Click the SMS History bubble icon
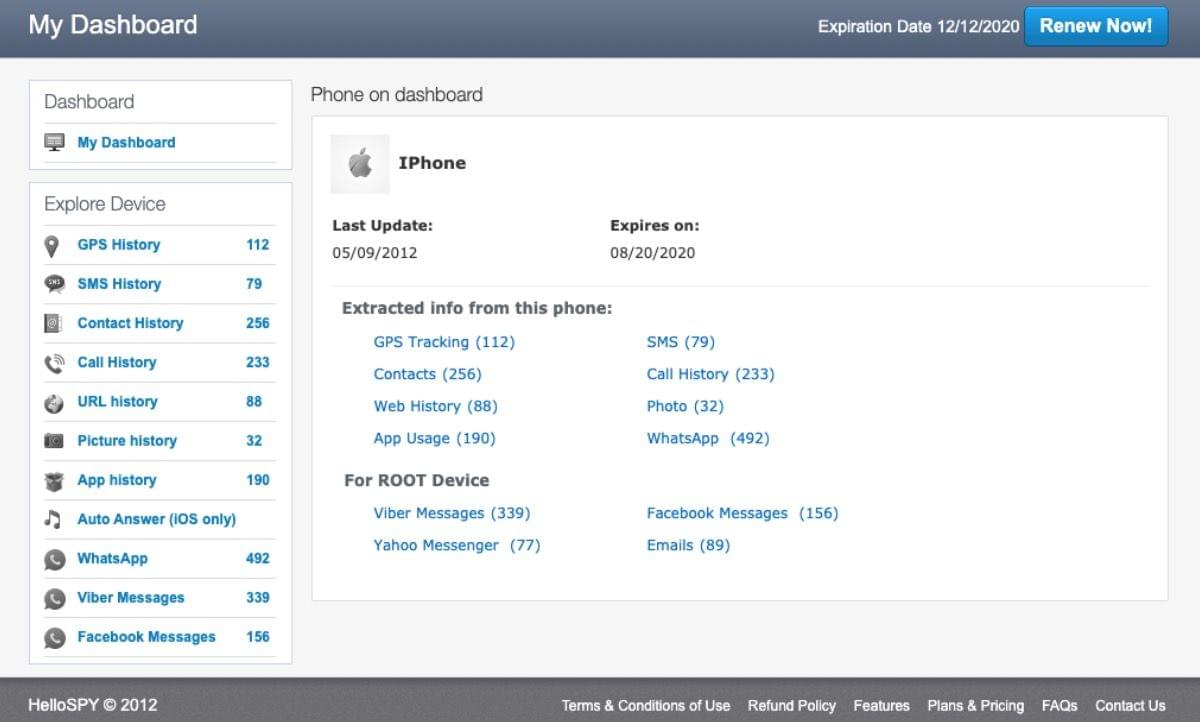Screen dimensions: 1200x722 (54, 284)
